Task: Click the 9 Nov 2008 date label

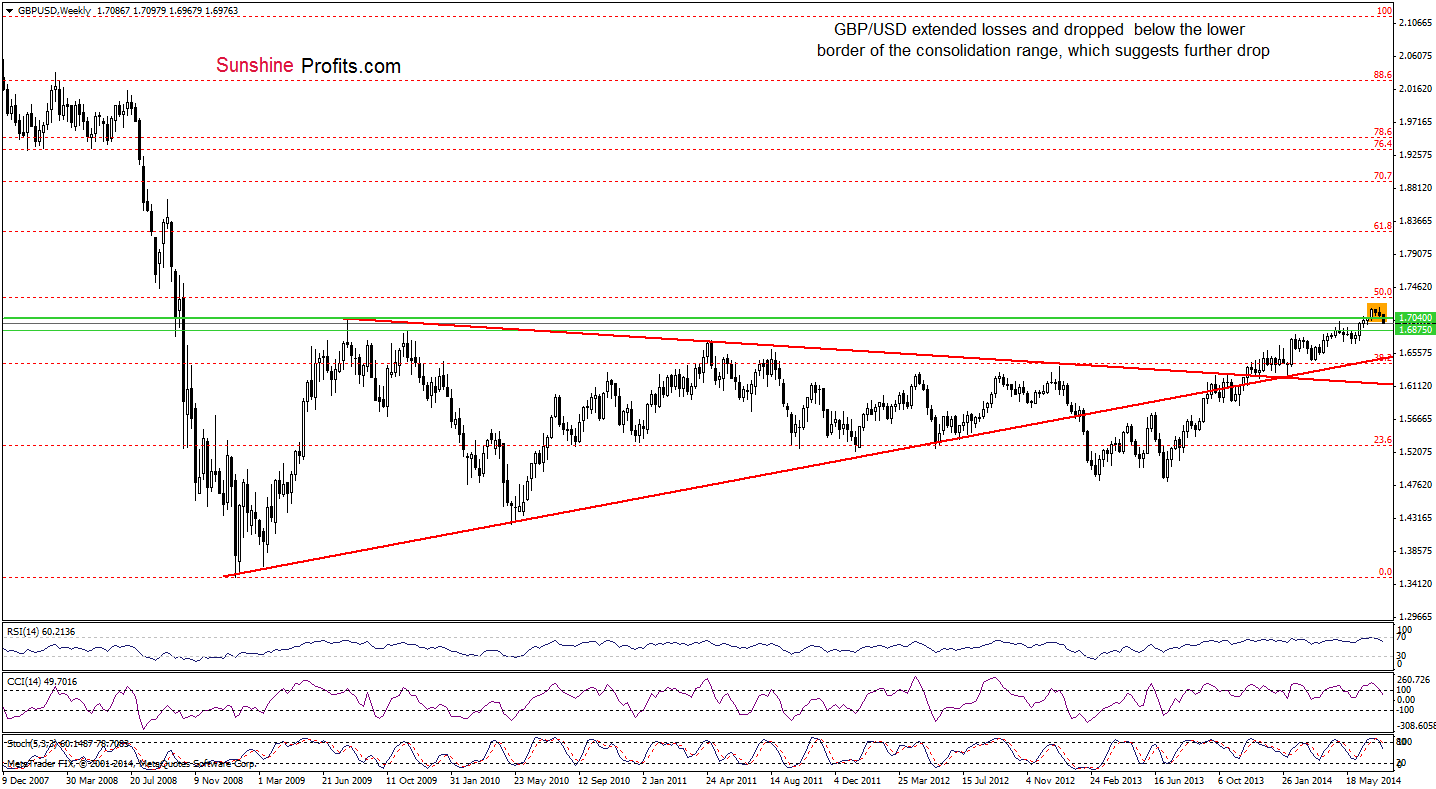Action: coord(217,779)
